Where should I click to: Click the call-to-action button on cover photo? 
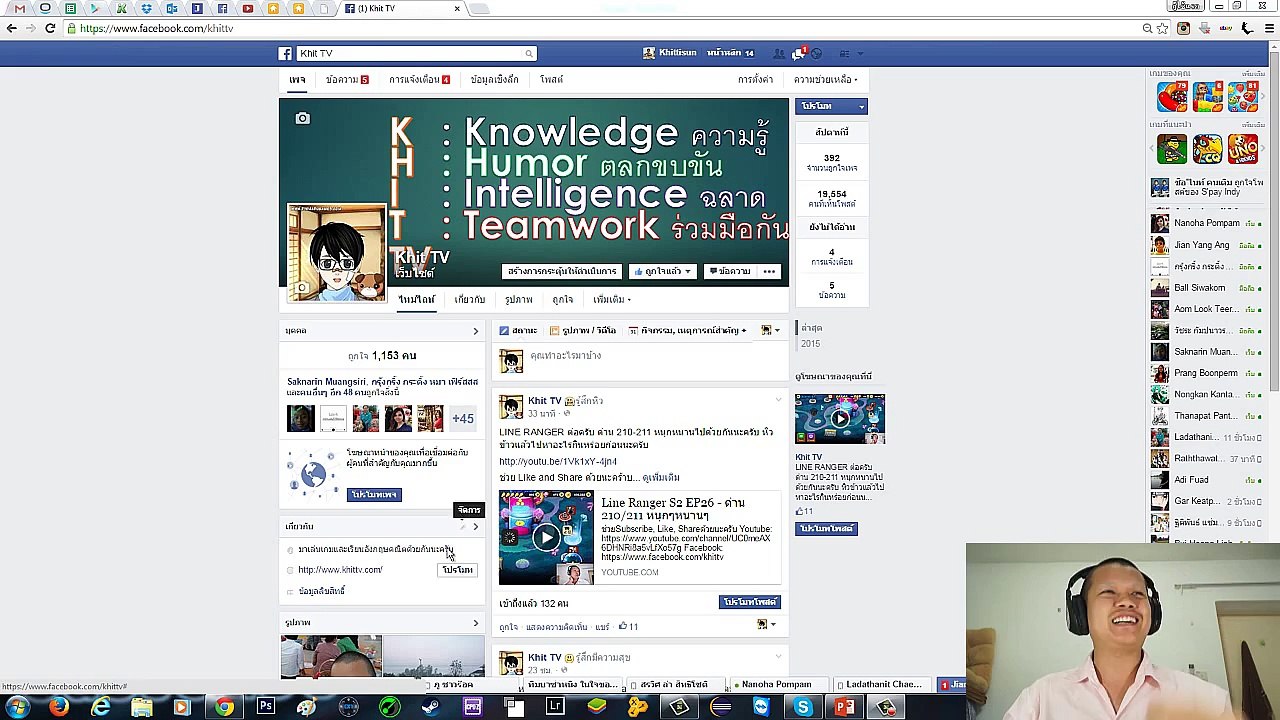[x=562, y=271]
